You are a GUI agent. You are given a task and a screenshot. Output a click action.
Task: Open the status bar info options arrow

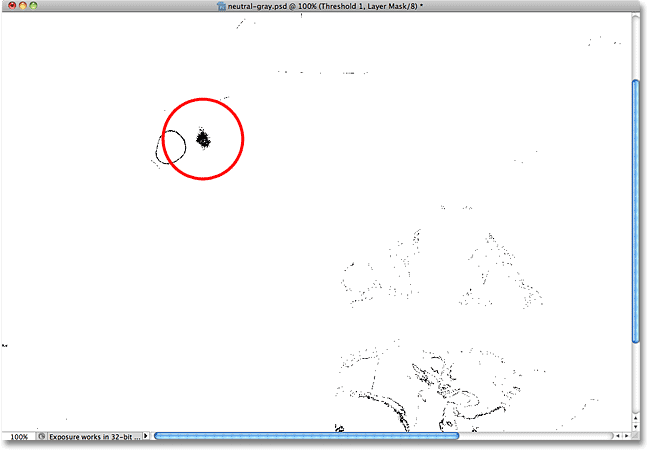click(x=146, y=436)
